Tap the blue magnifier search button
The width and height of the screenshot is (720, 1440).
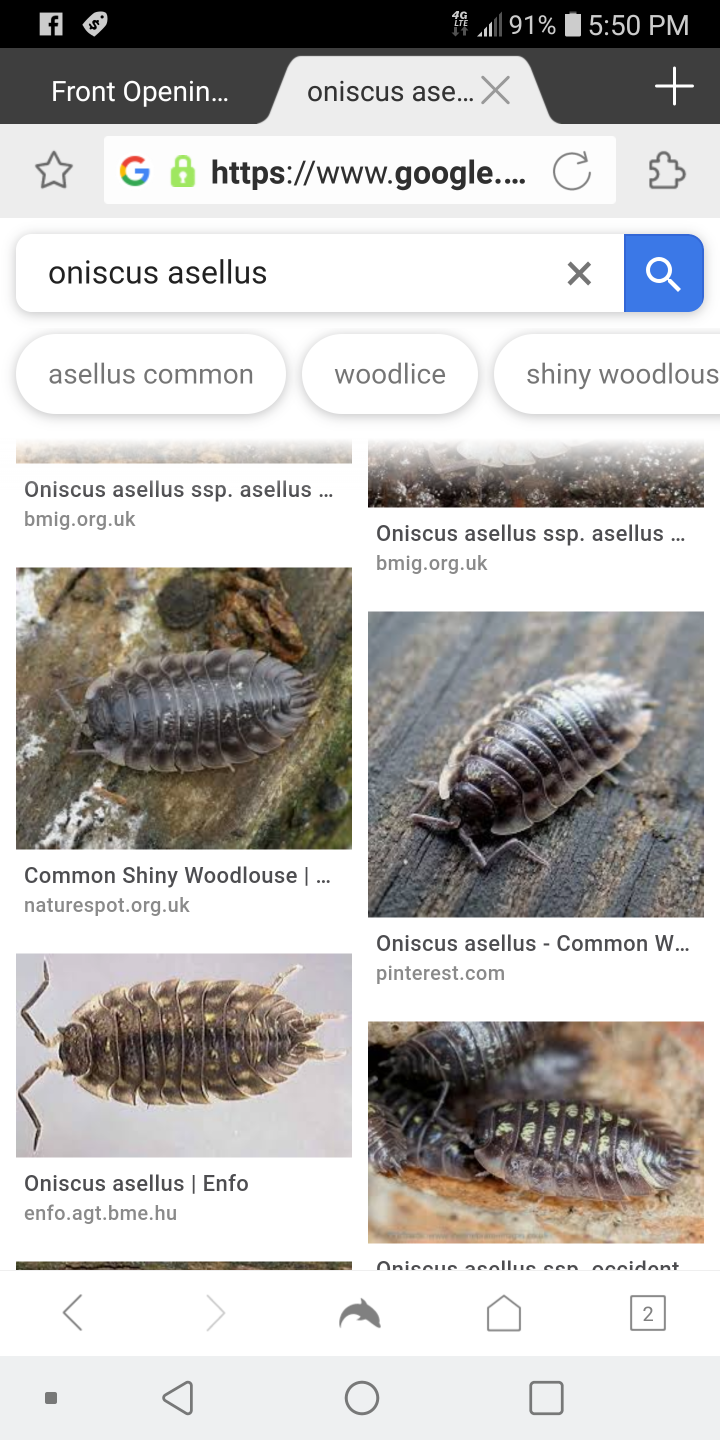pyautogui.click(x=663, y=273)
